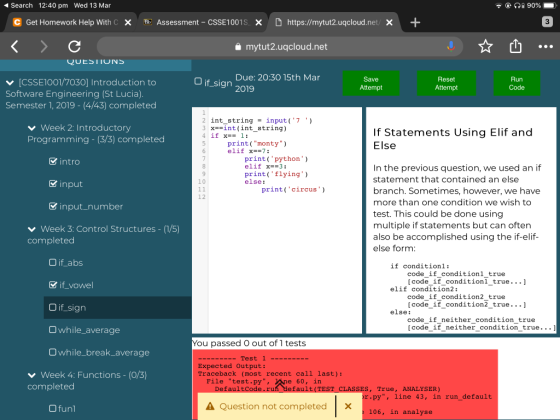Switch to Get Homework Help tab
The height and width of the screenshot is (420, 560).
[x=71, y=22]
